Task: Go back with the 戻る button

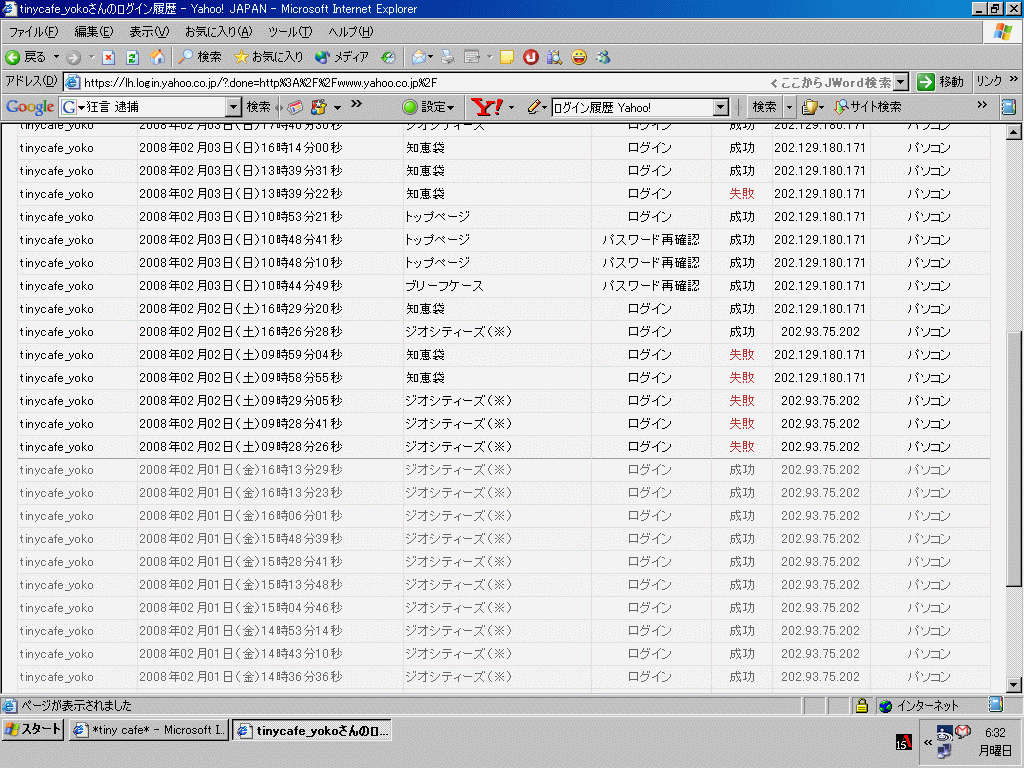Action: point(25,57)
